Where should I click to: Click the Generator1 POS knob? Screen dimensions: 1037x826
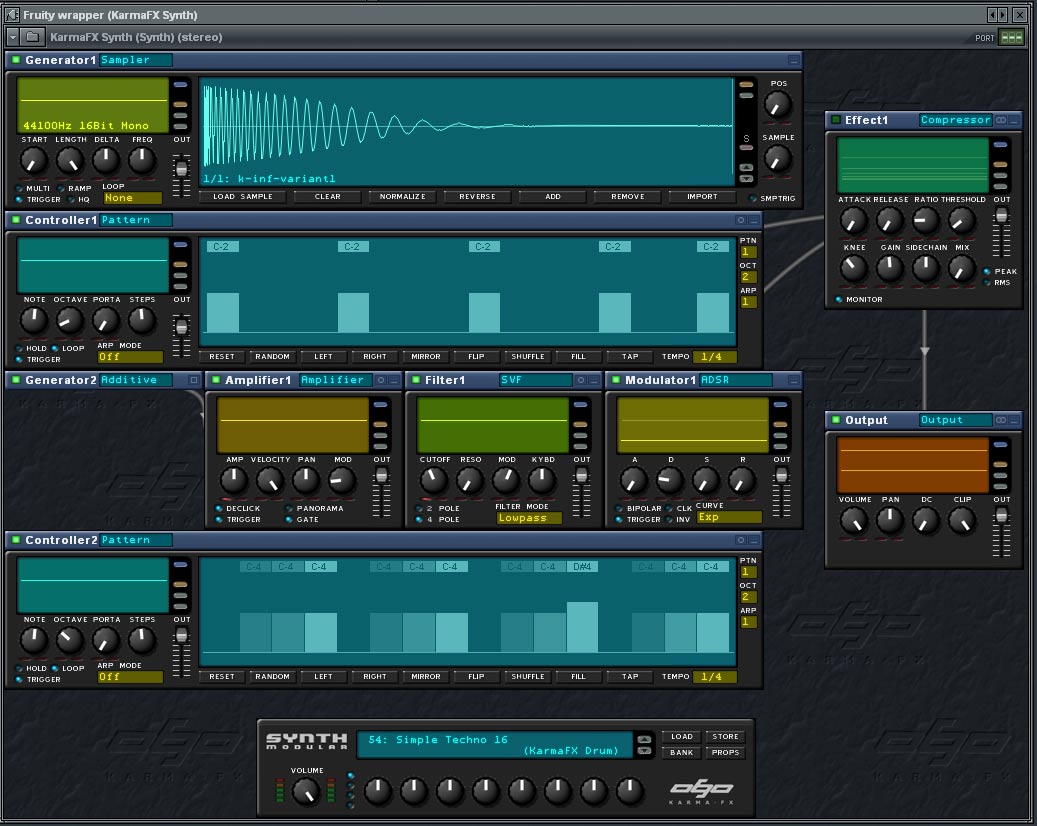[778, 104]
